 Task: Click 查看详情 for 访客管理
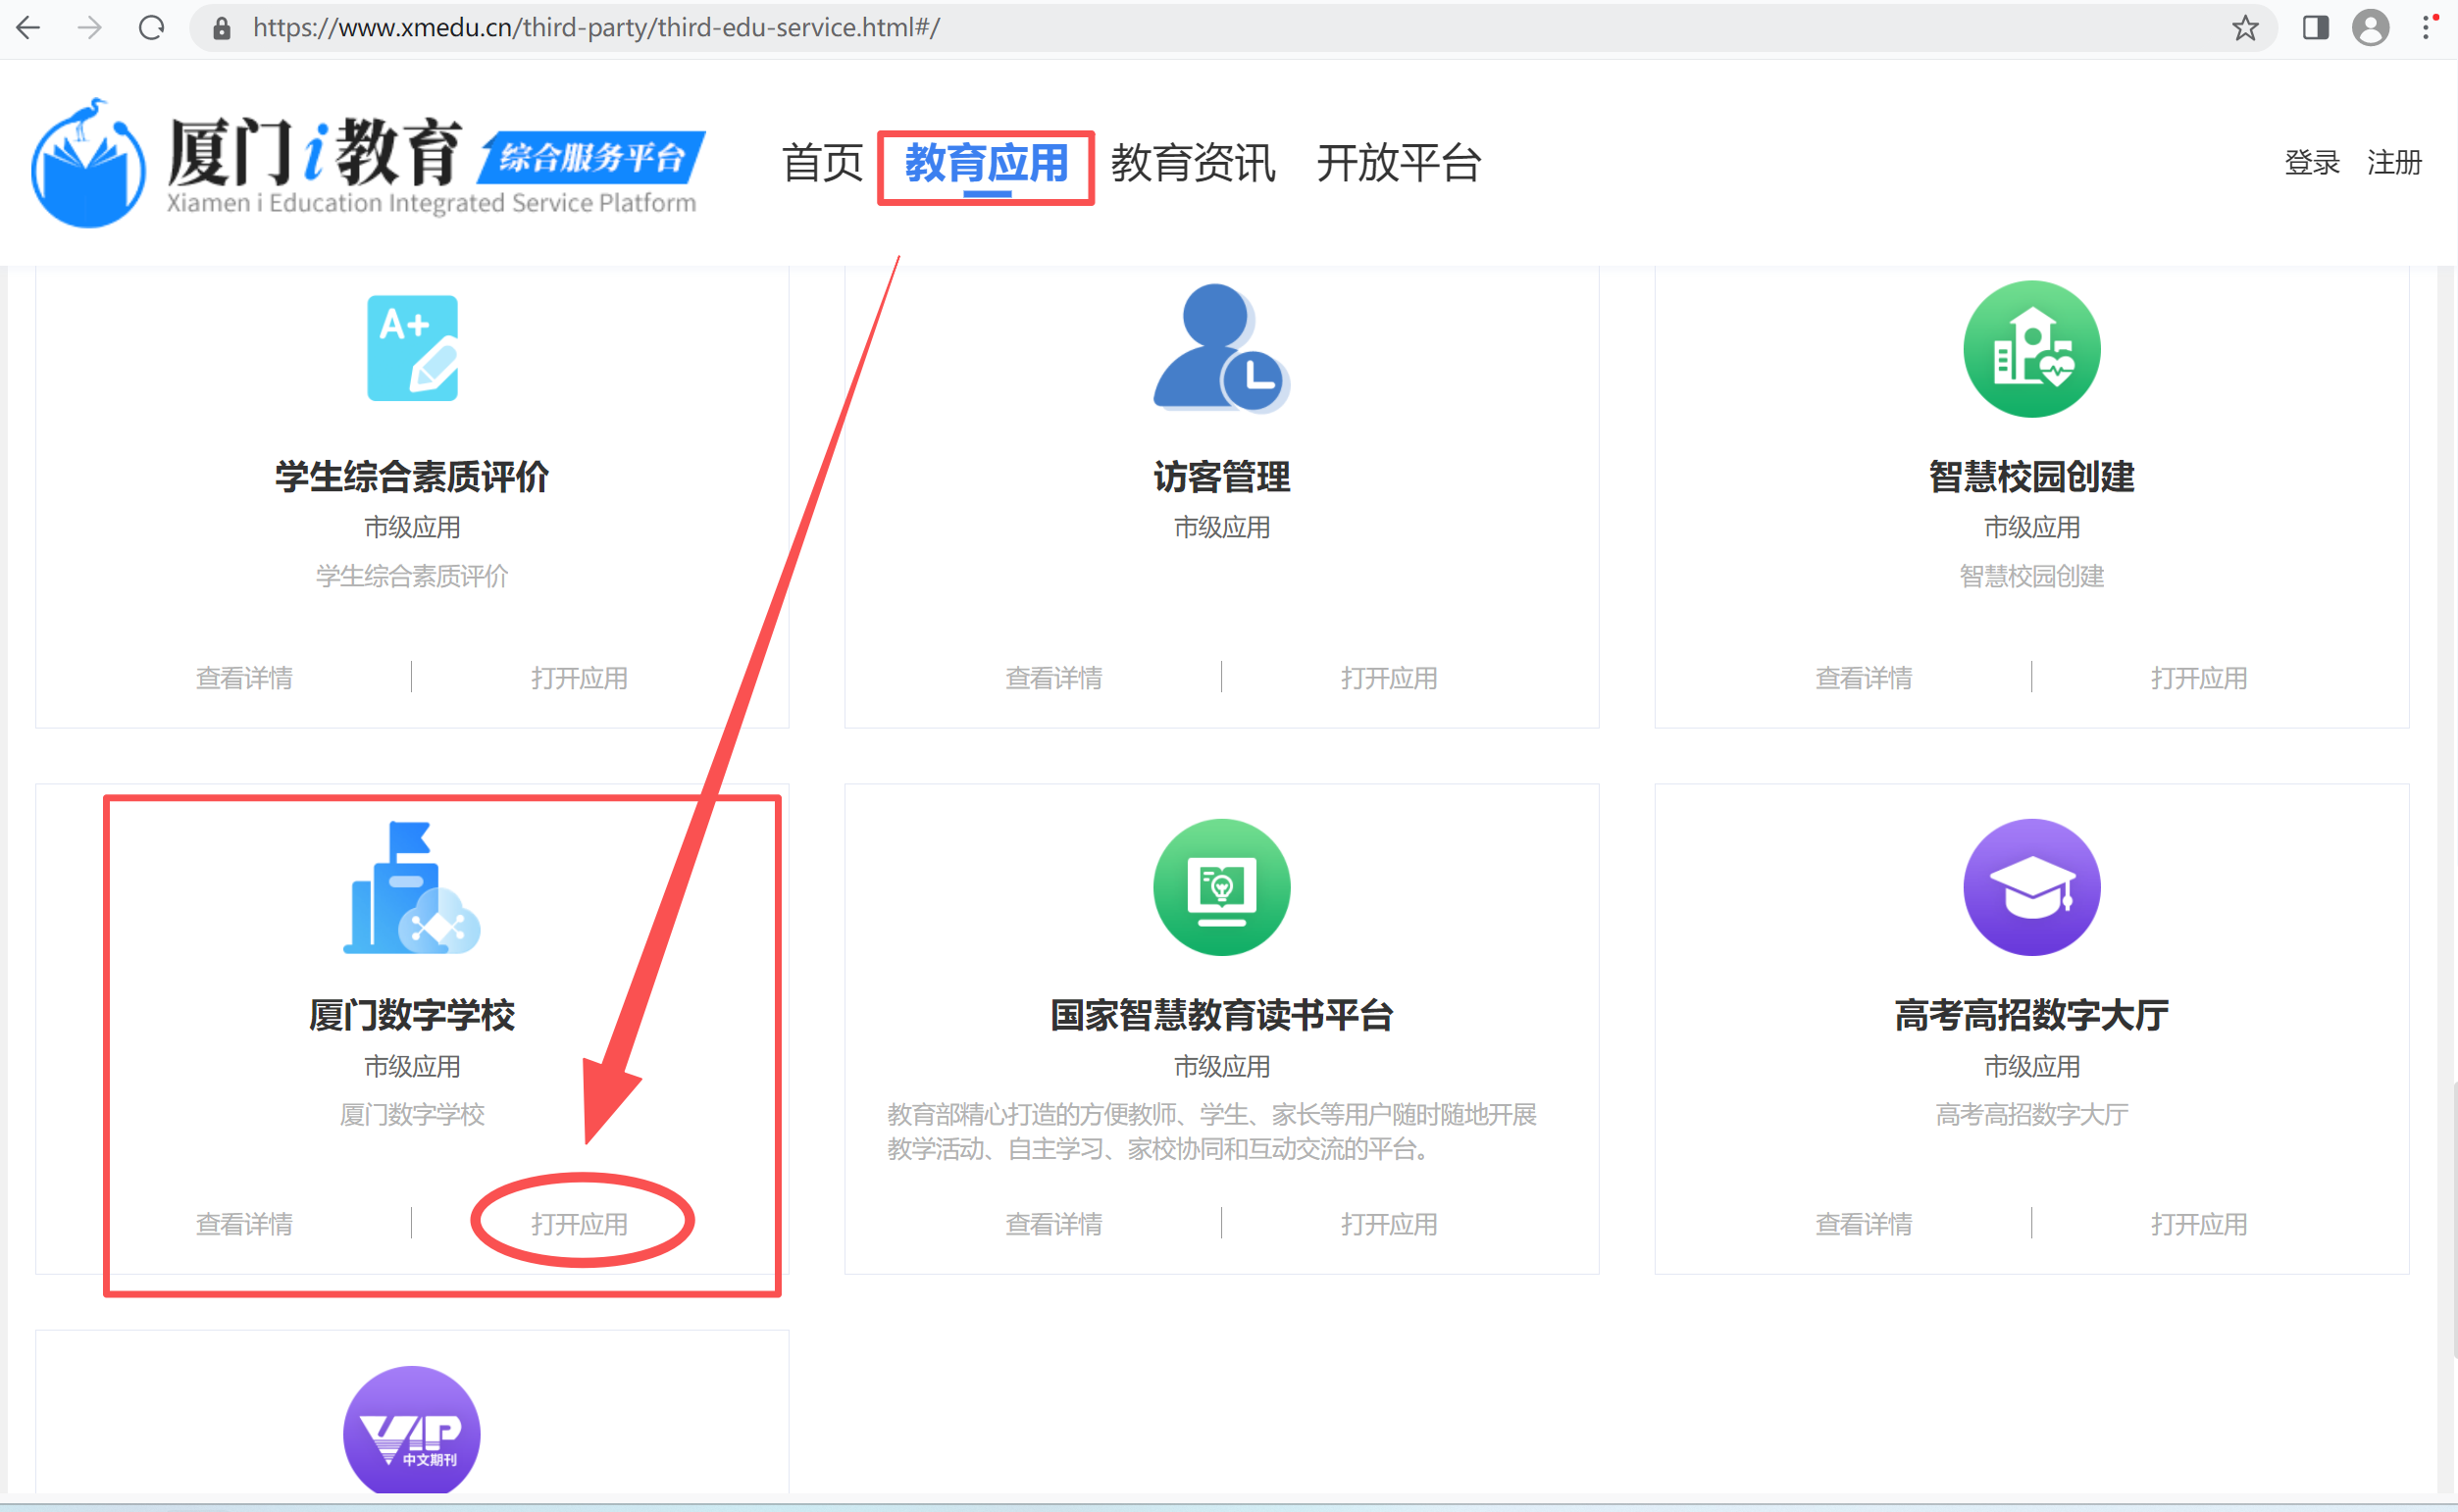[1053, 678]
